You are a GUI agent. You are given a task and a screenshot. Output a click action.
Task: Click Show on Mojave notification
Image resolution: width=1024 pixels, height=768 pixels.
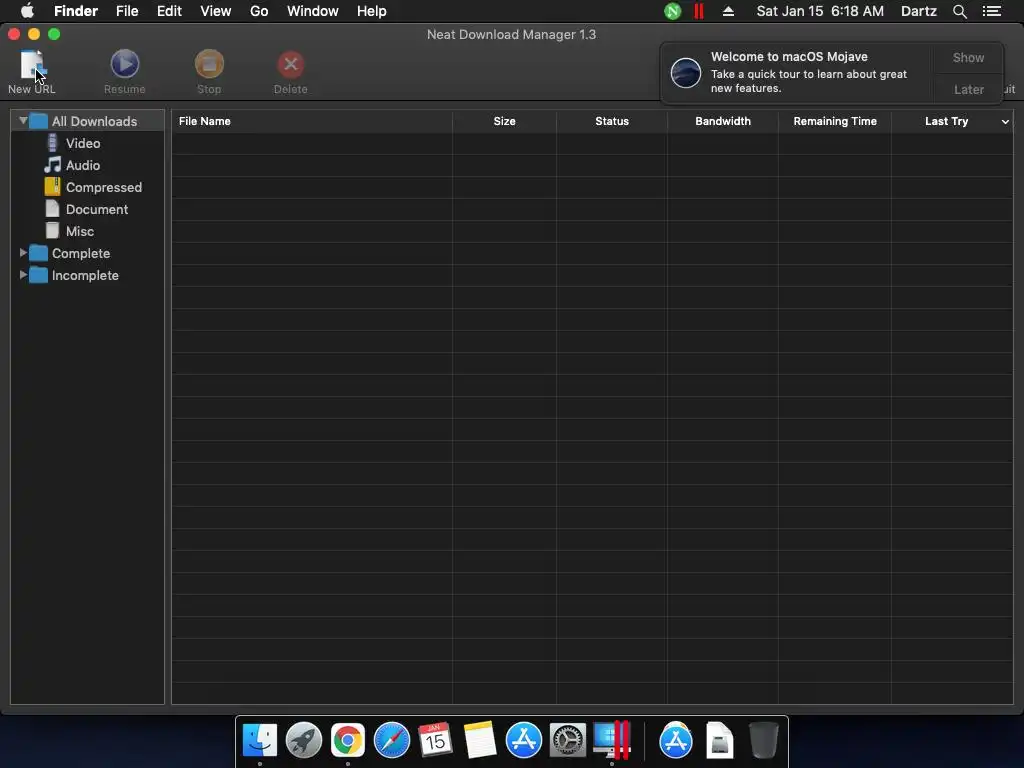tap(968, 57)
